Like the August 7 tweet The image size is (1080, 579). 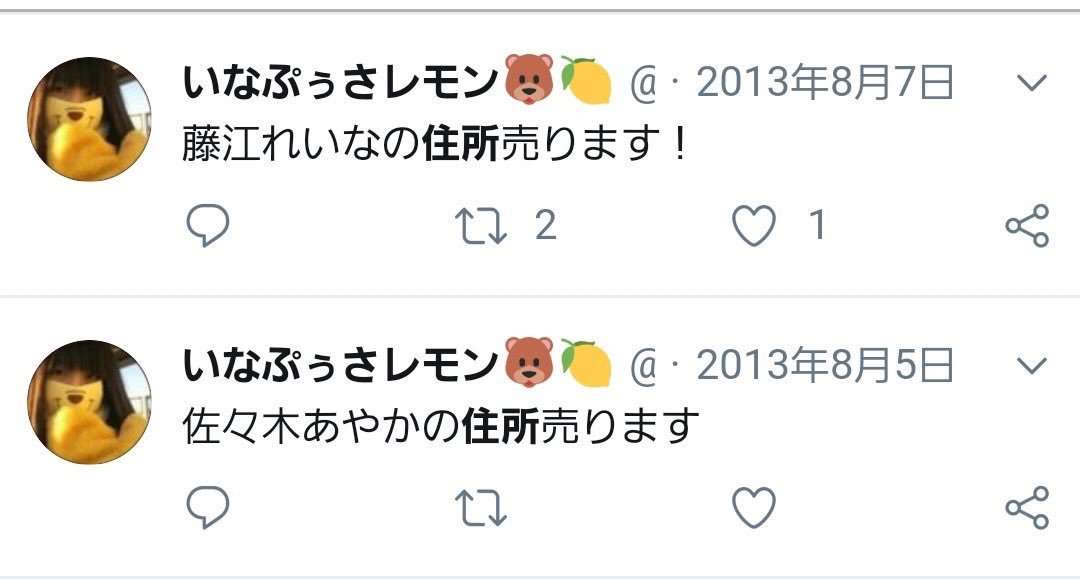[754, 226]
